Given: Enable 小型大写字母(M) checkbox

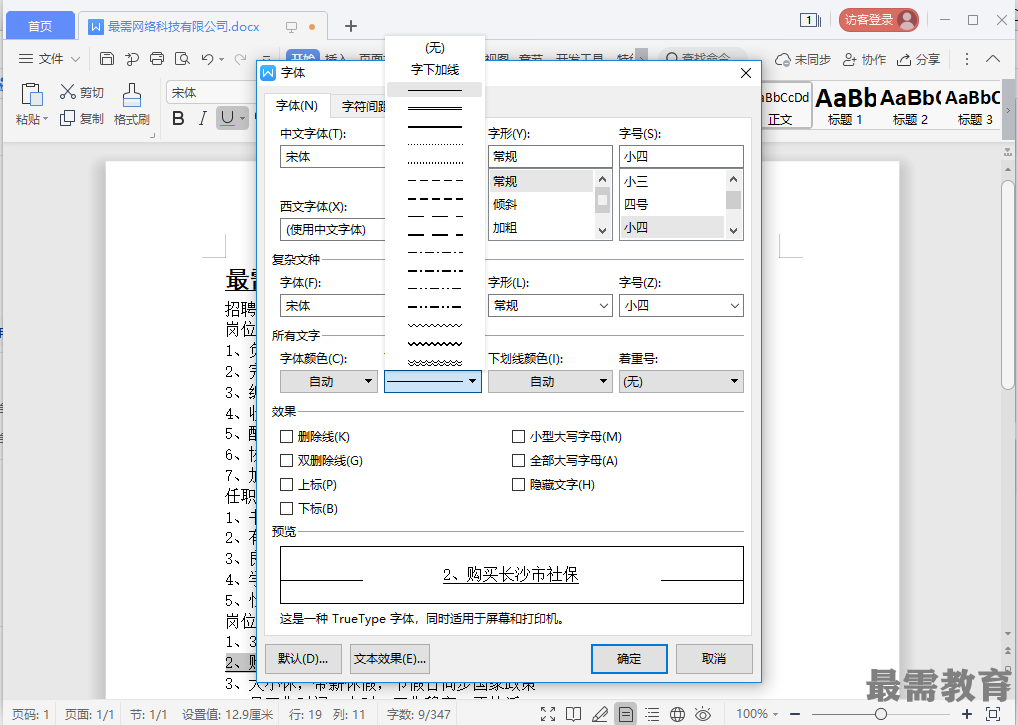Looking at the screenshot, I should [518, 436].
